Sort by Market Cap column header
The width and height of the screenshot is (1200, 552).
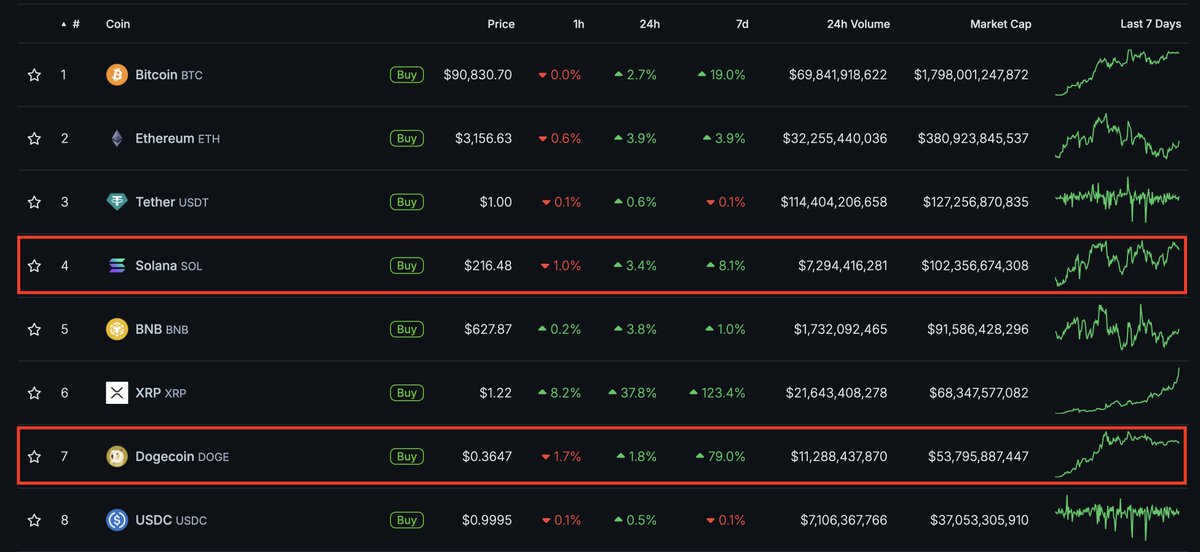coord(1001,24)
